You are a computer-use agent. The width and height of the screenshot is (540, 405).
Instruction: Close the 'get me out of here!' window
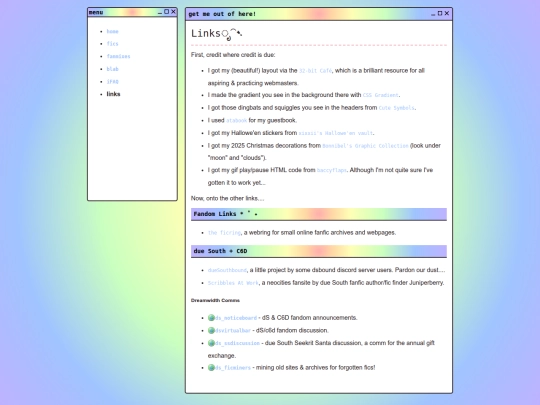[x=447, y=13]
